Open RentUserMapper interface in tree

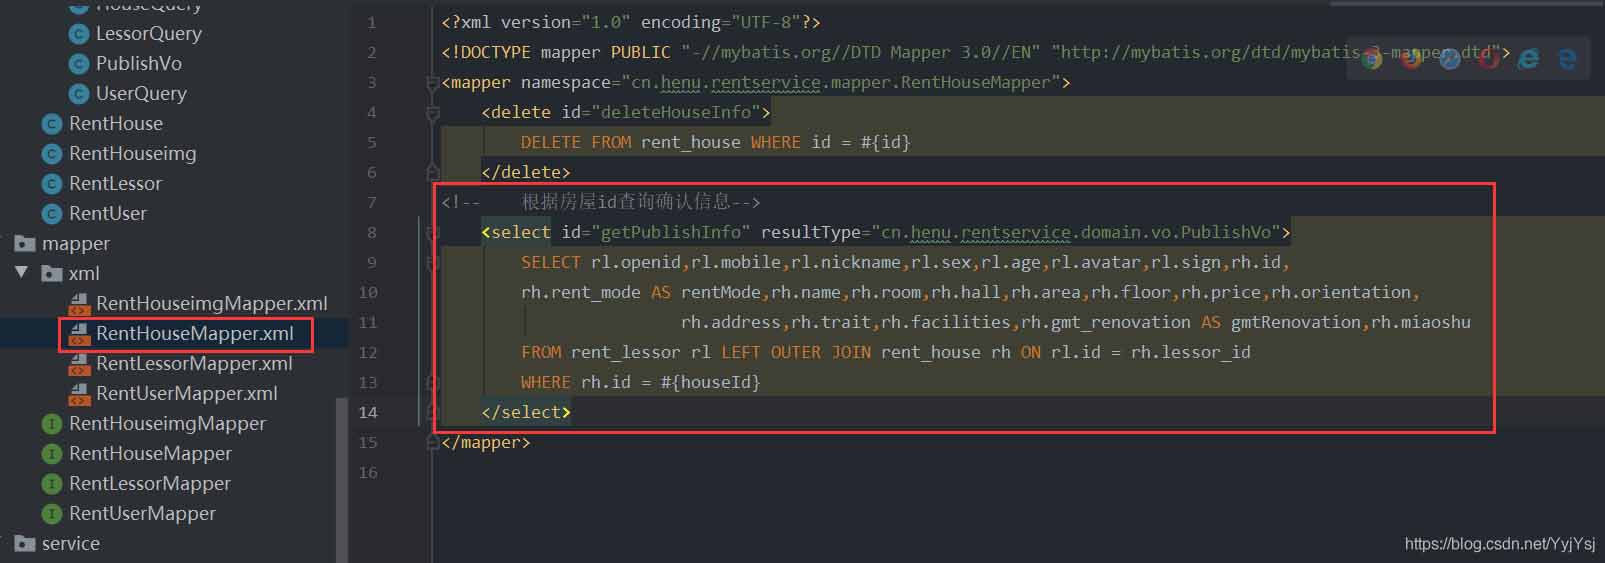[142, 514]
